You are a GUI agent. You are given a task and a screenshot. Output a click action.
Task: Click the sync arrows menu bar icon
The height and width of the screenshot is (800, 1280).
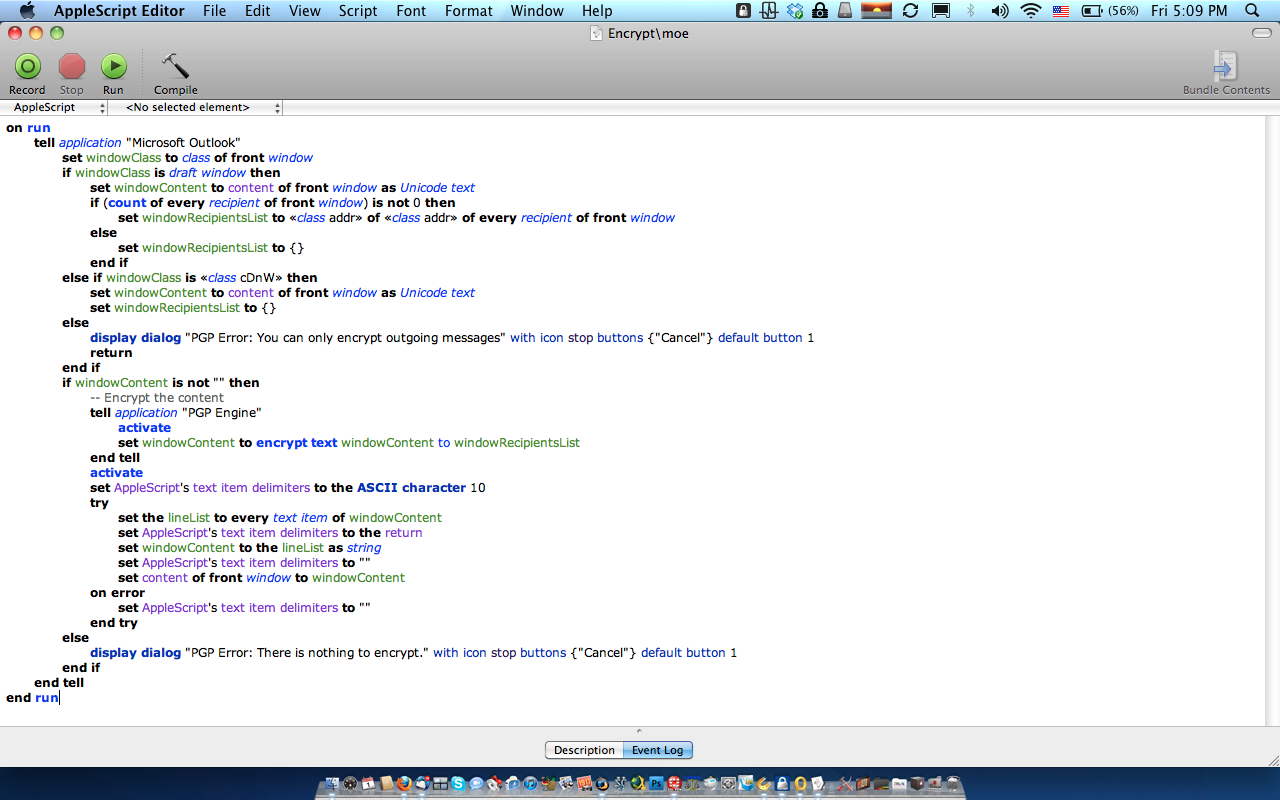tap(910, 11)
